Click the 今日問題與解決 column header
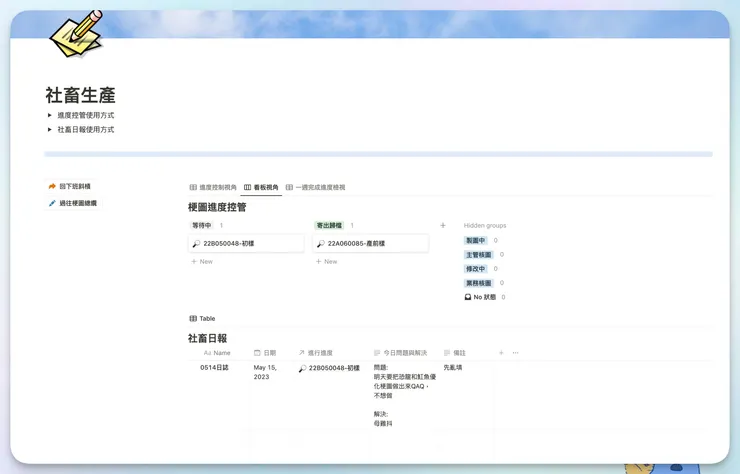Screen dimensions: 740x474 coord(400,353)
